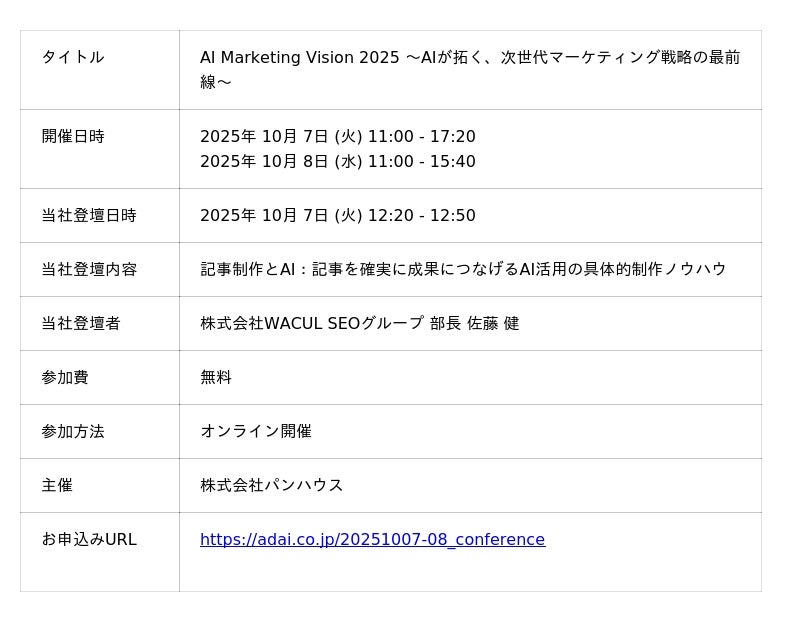Click the お申込みURL row label

pos(89,540)
